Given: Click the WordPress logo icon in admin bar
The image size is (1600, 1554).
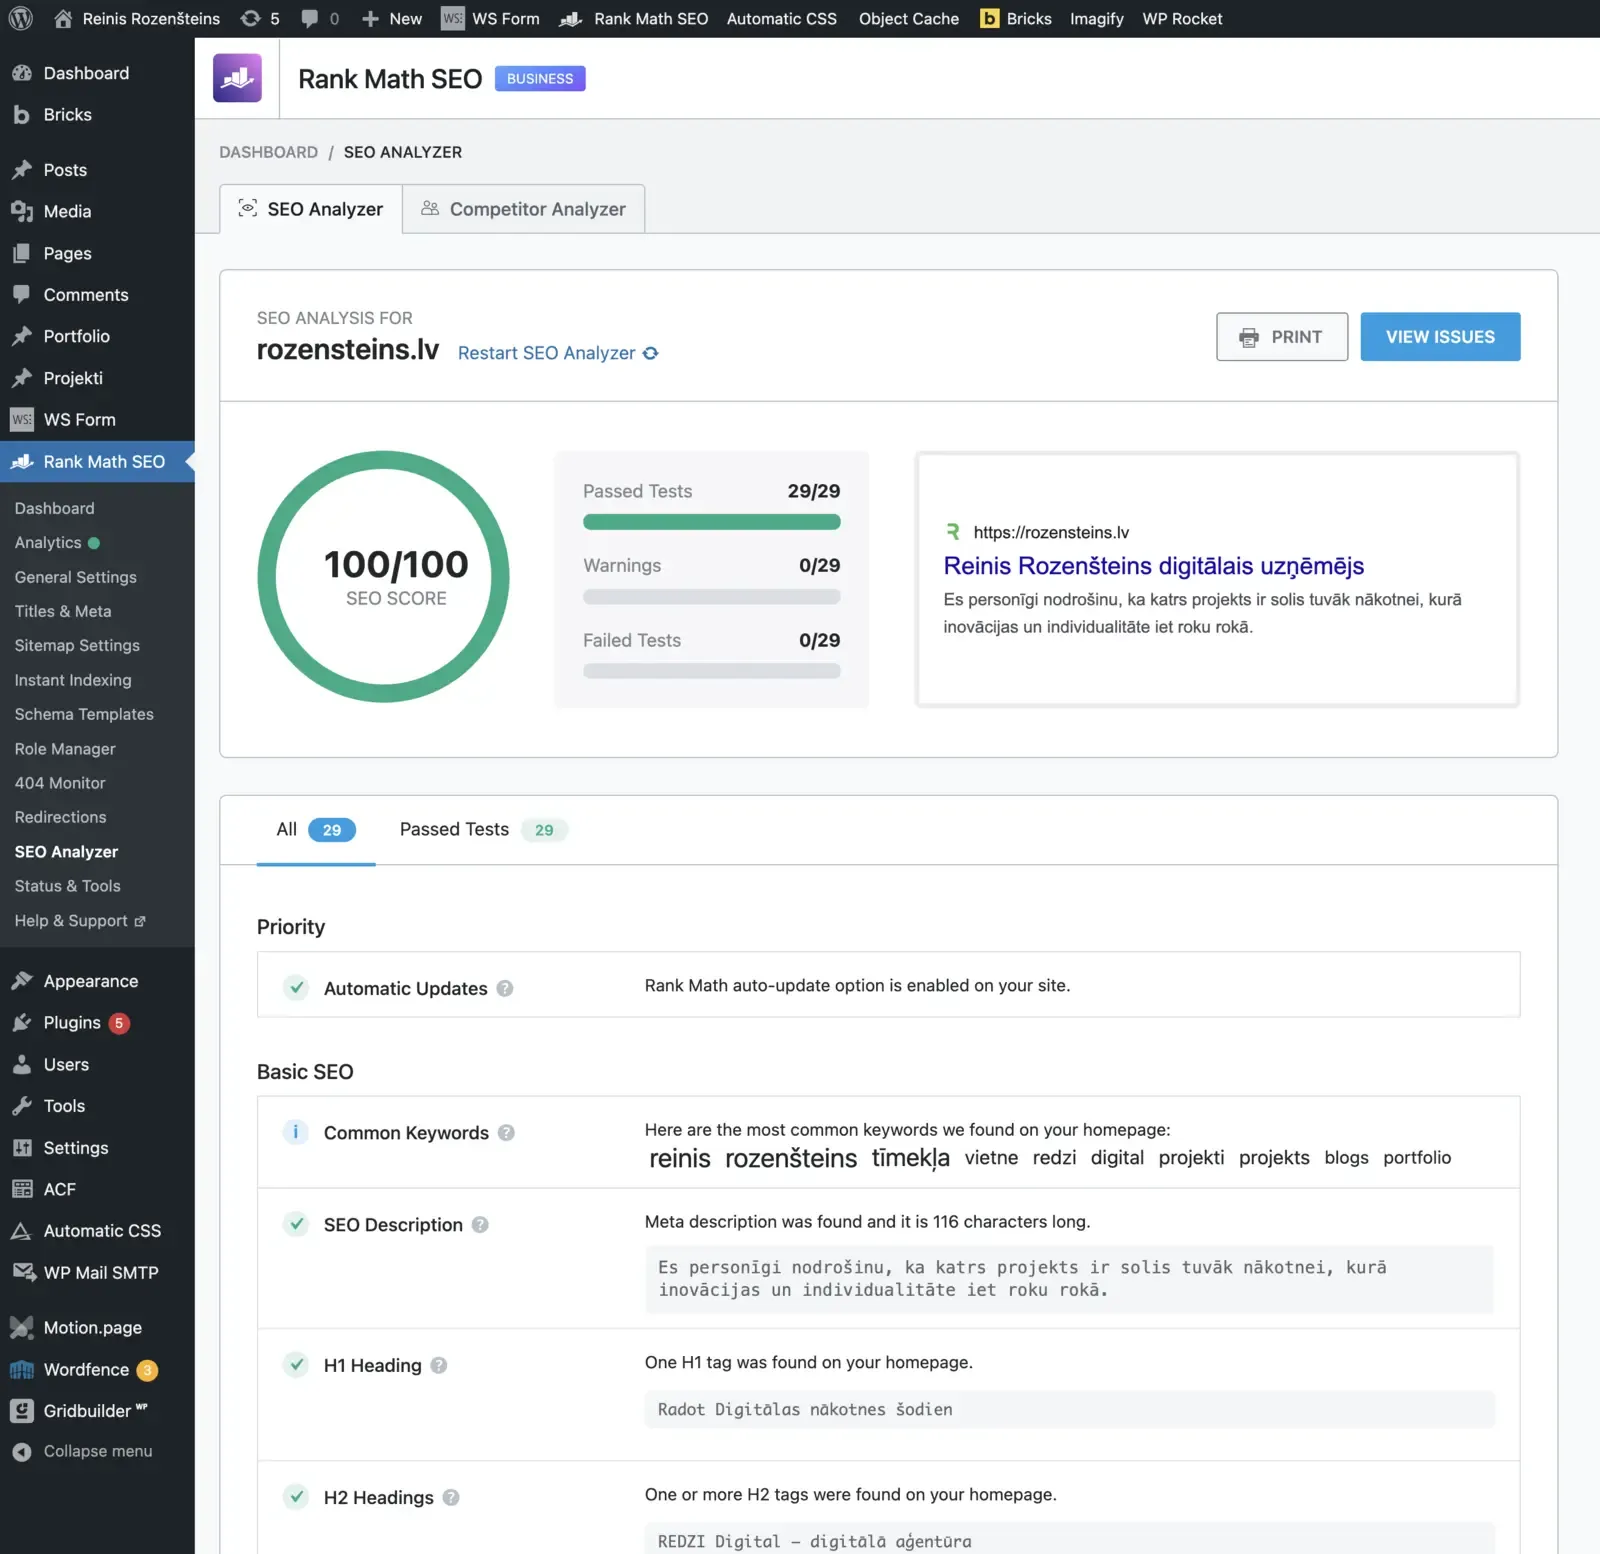Looking at the screenshot, I should click(20, 18).
